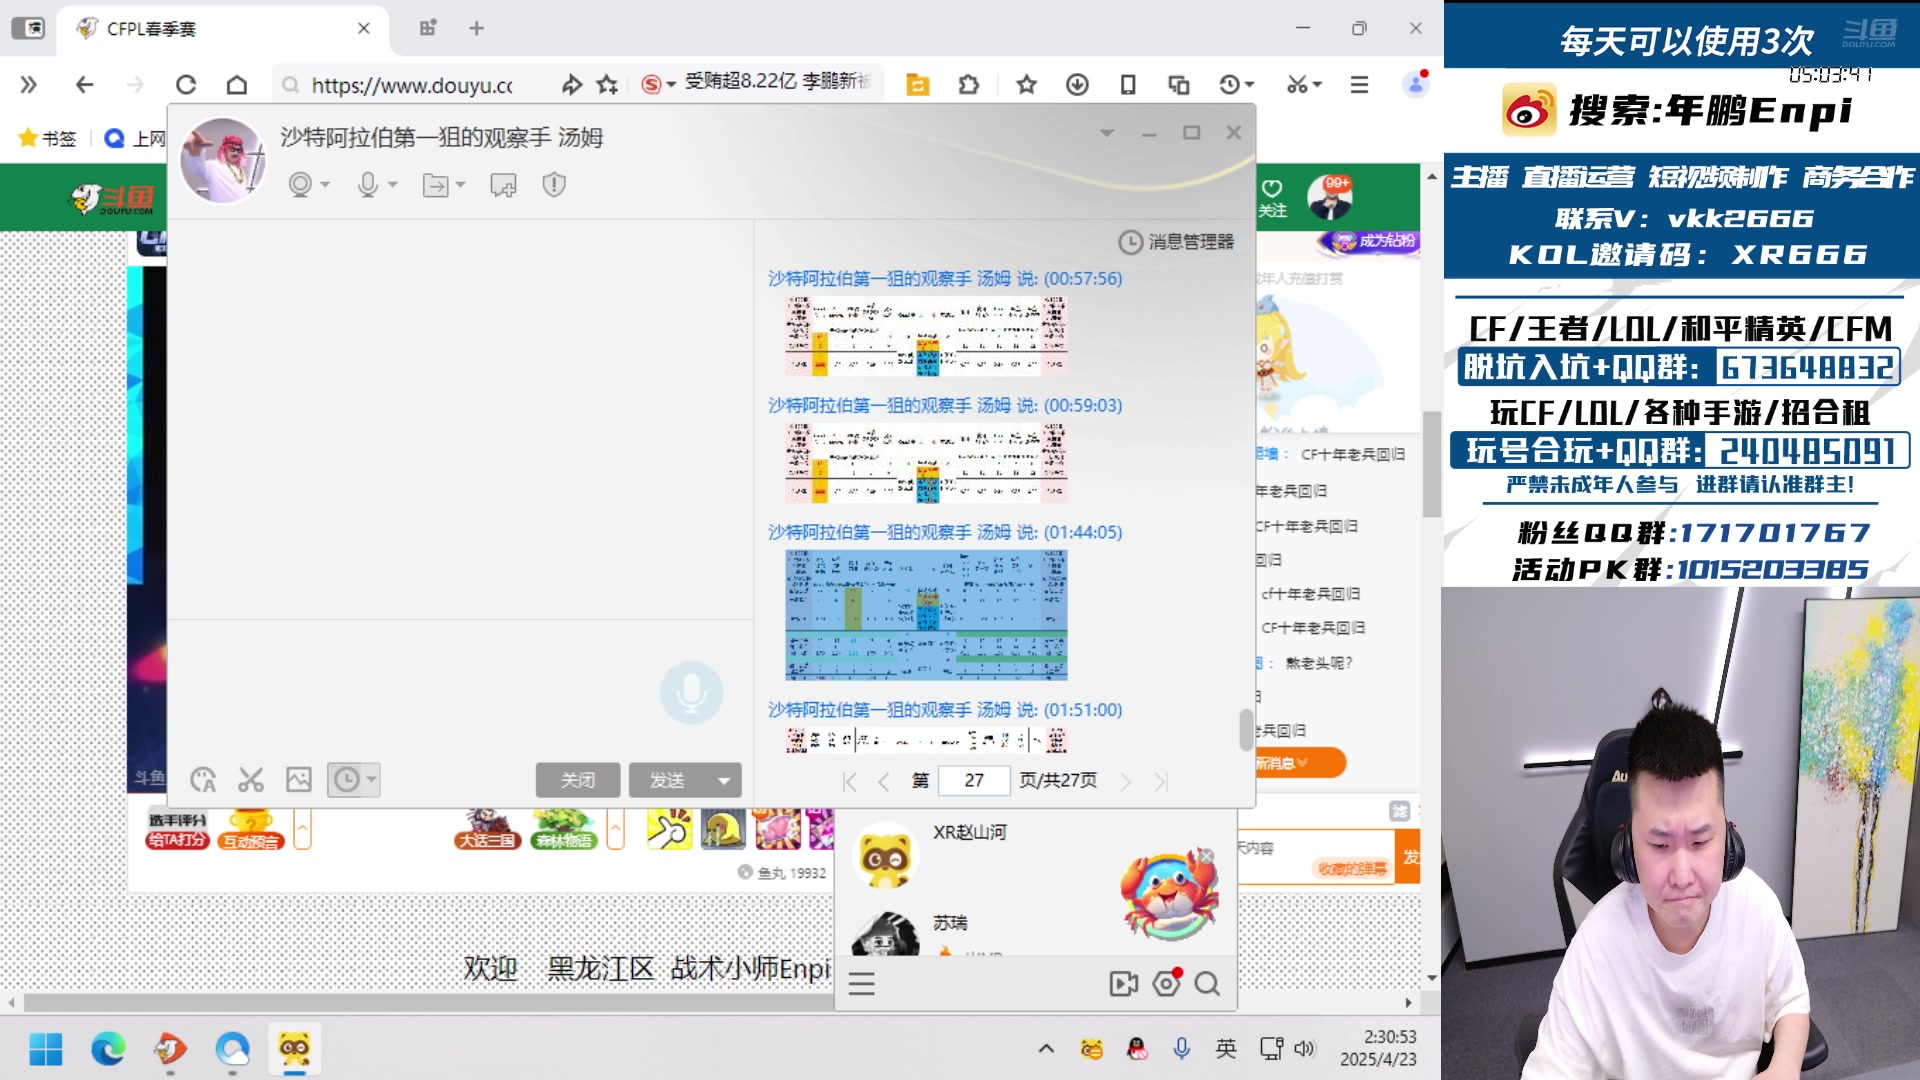Screen dimensions: 1920x1080
Task: Close the crab mascot popup
Action: point(1207,856)
